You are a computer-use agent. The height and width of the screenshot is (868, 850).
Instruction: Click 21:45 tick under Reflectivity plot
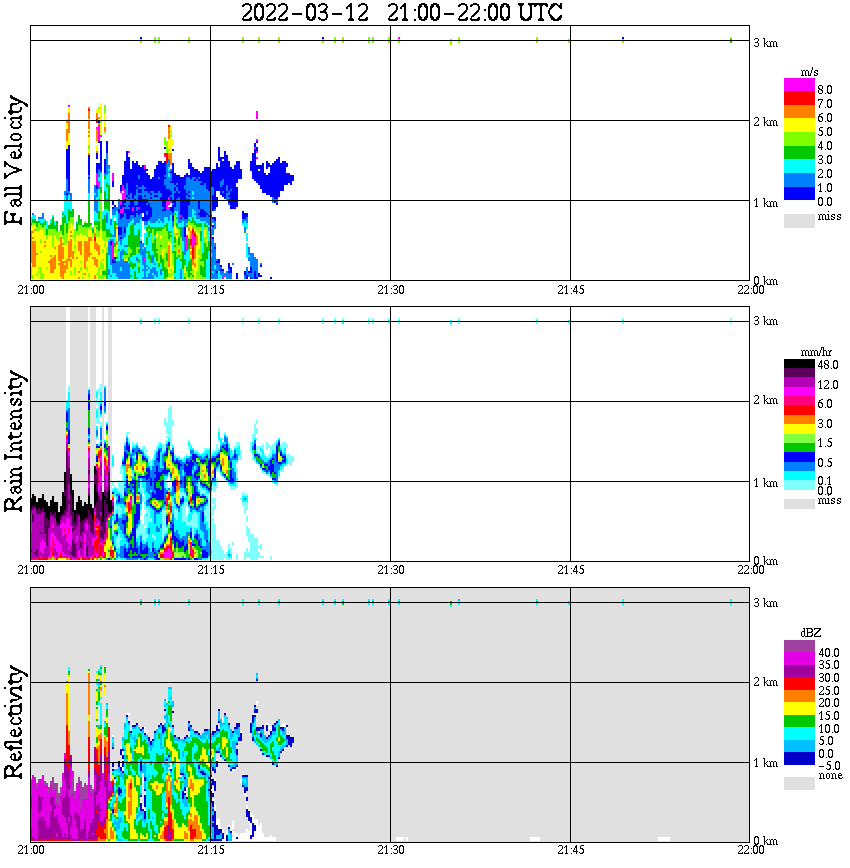tap(570, 850)
